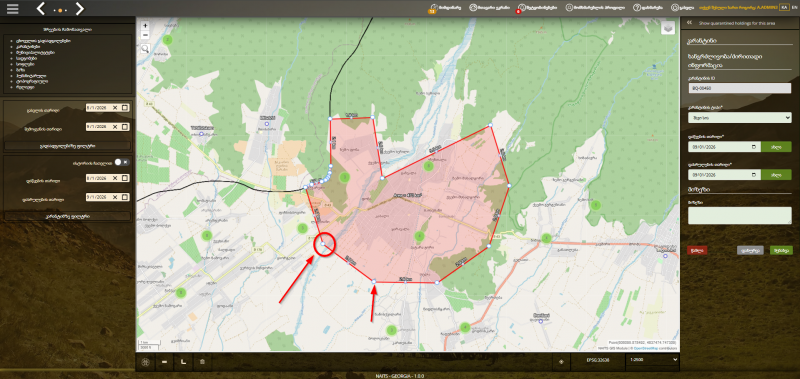Screen dimensions: 800x379
Task: Click the green save button at the right panel bottom
Action: tap(781, 250)
